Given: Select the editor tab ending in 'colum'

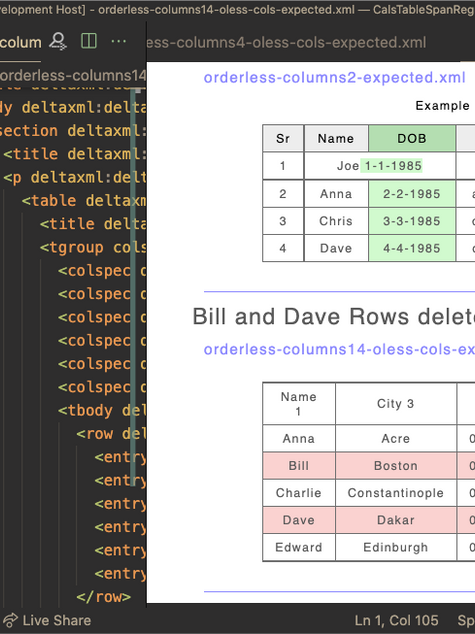Looking at the screenshot, I should coord(21,42).
